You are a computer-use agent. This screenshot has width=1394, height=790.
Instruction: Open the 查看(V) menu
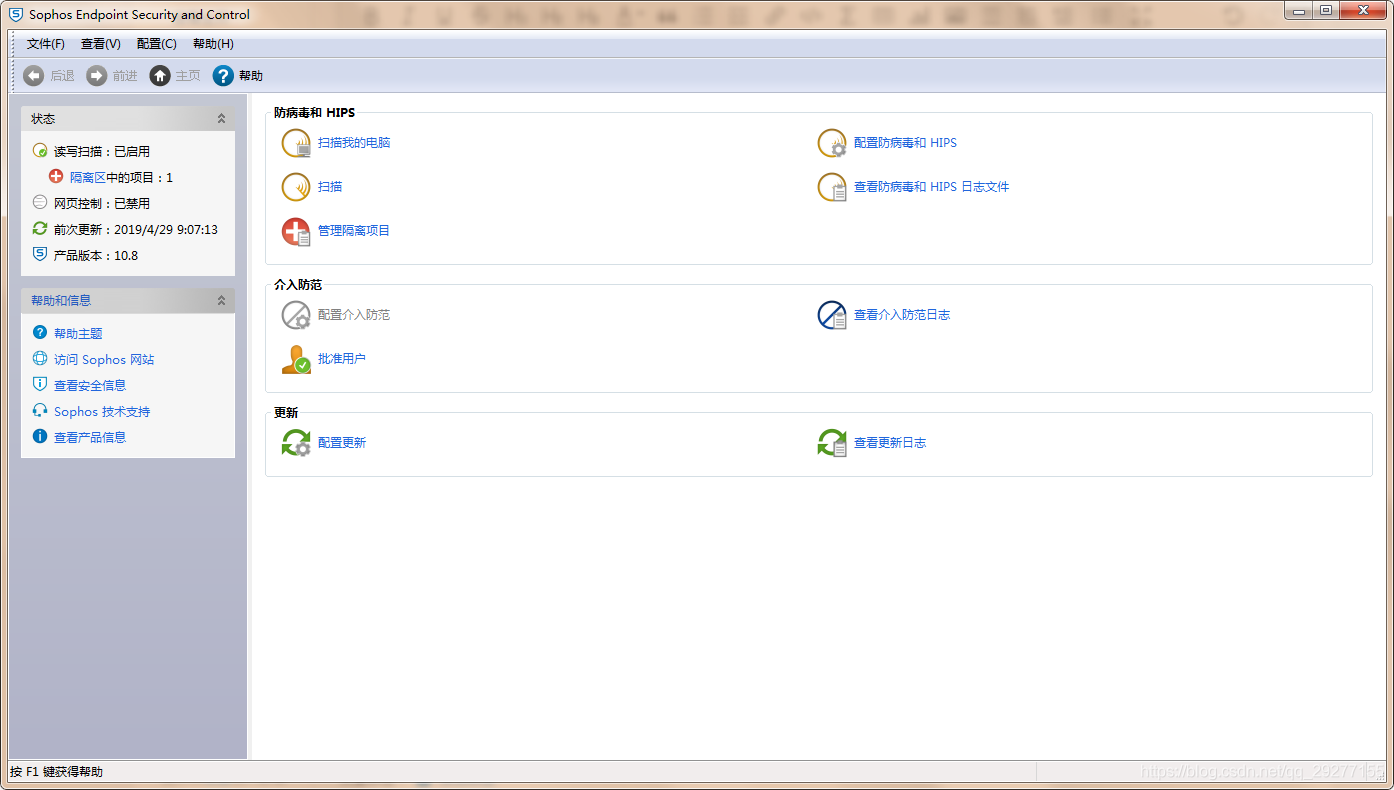point(101,44)
